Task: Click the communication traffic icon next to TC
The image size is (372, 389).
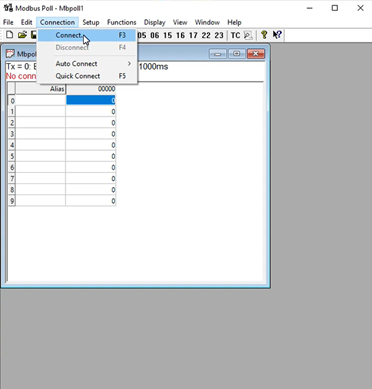Action: [248, 35]
